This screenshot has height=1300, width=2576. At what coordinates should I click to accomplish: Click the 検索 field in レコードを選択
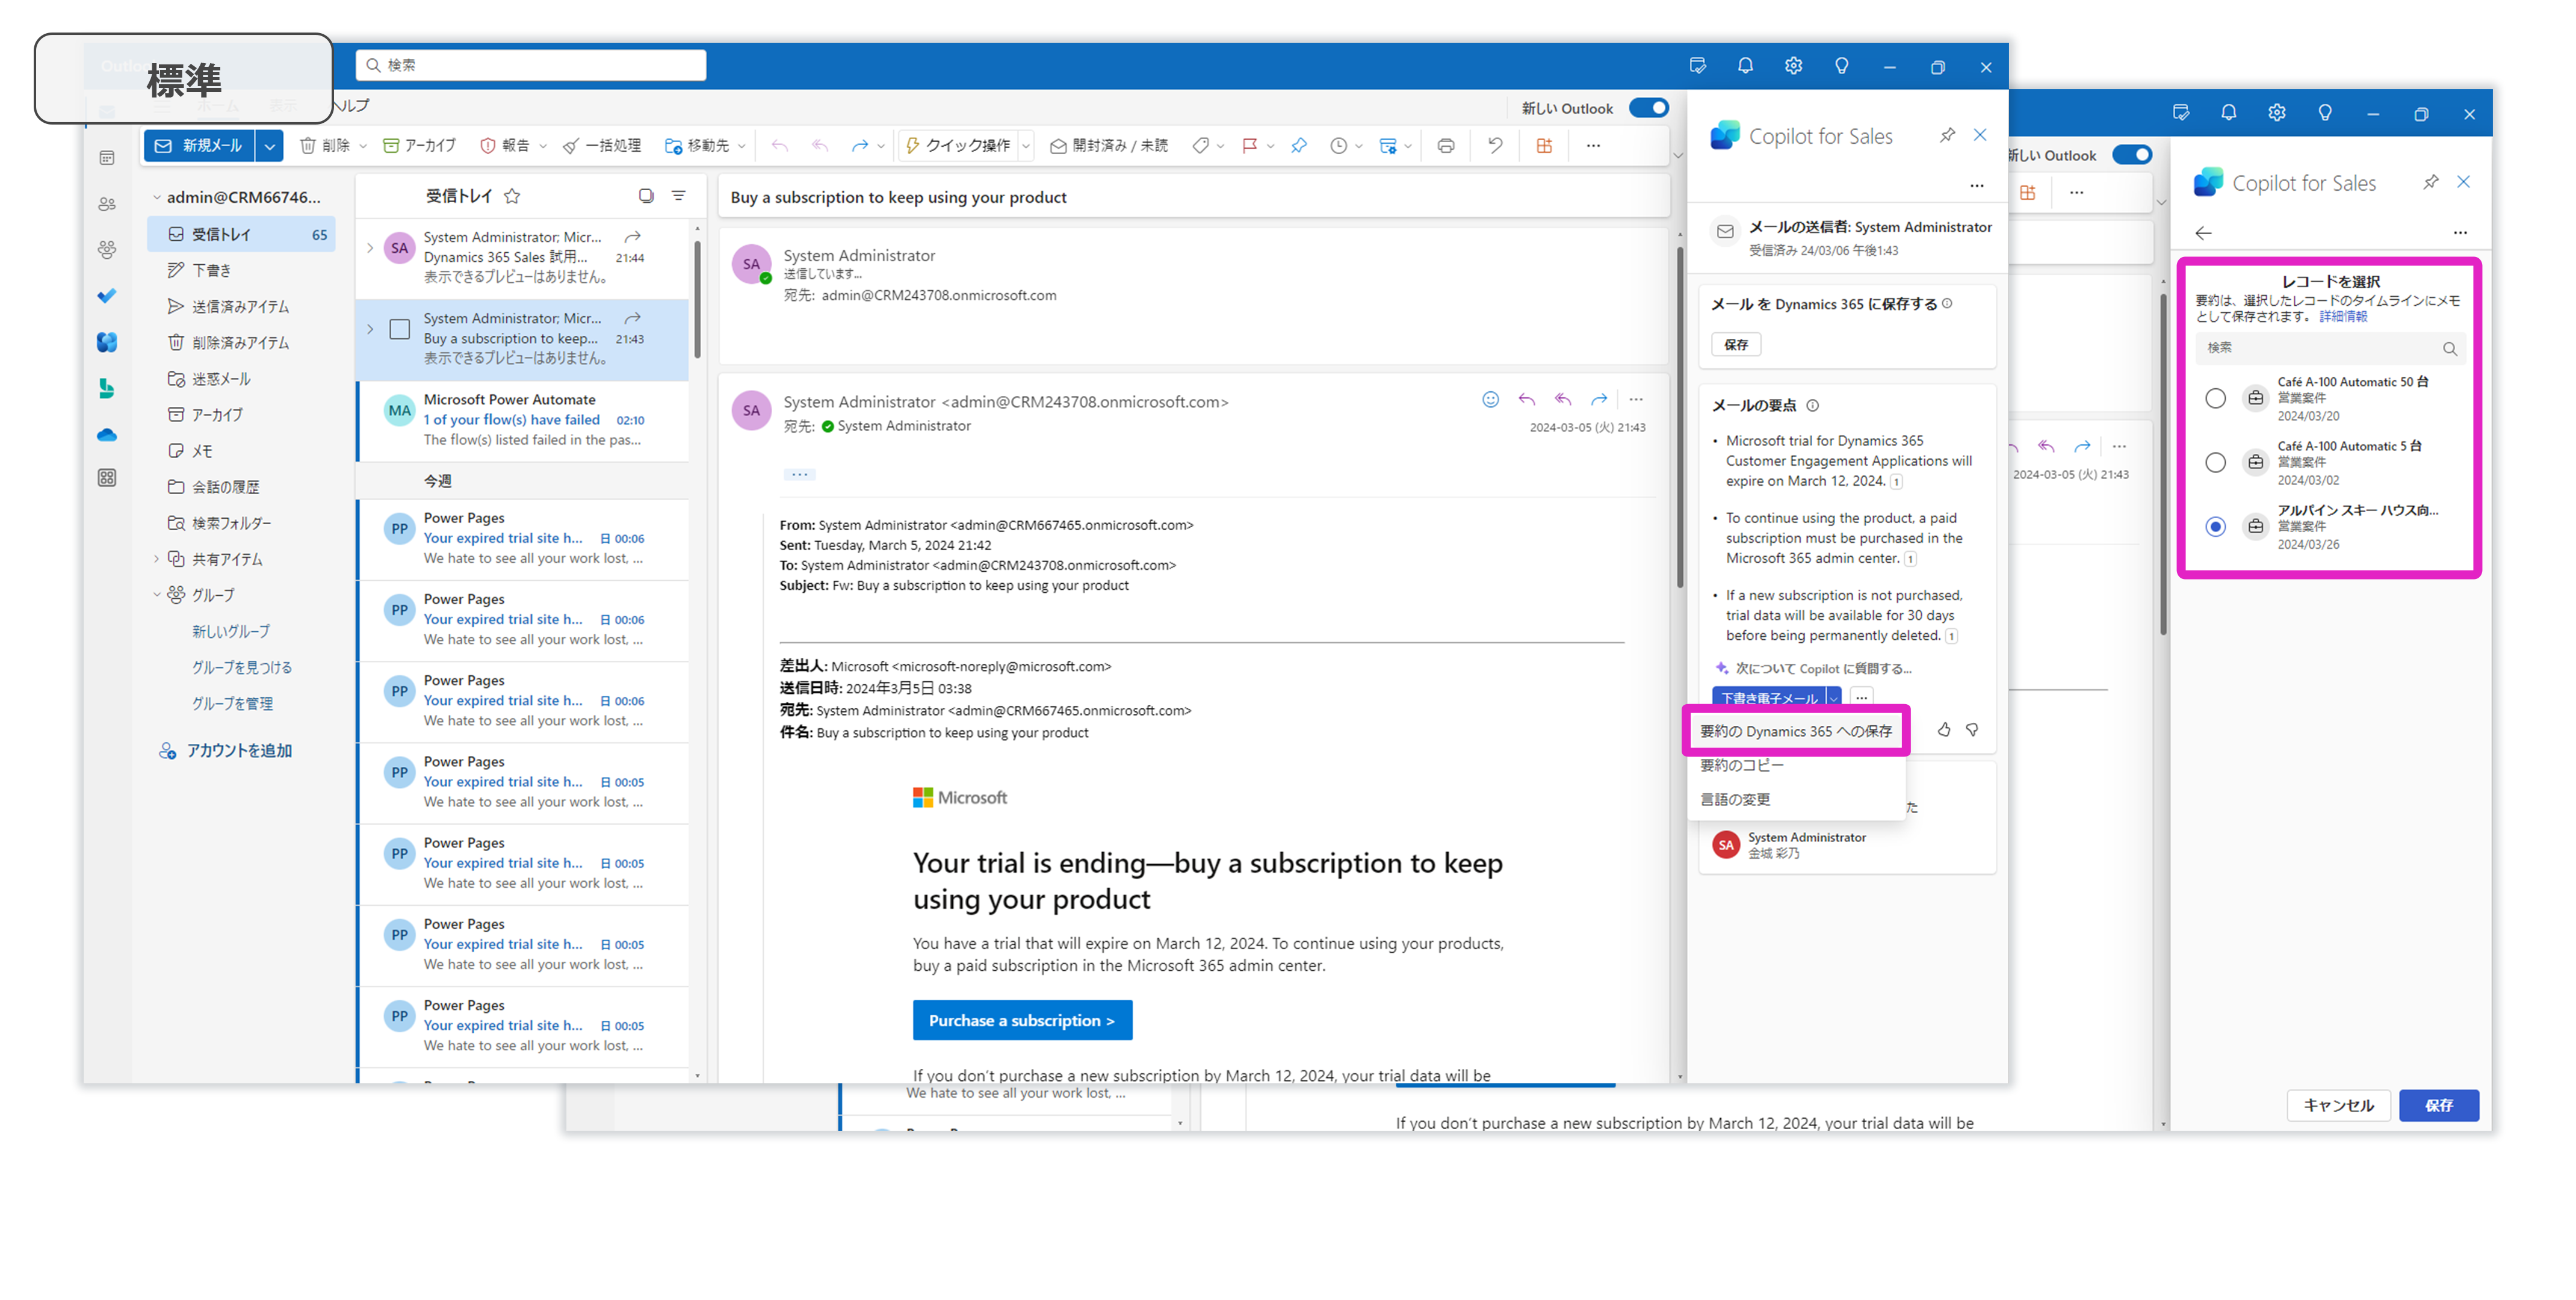click(x=2330, y=348)
